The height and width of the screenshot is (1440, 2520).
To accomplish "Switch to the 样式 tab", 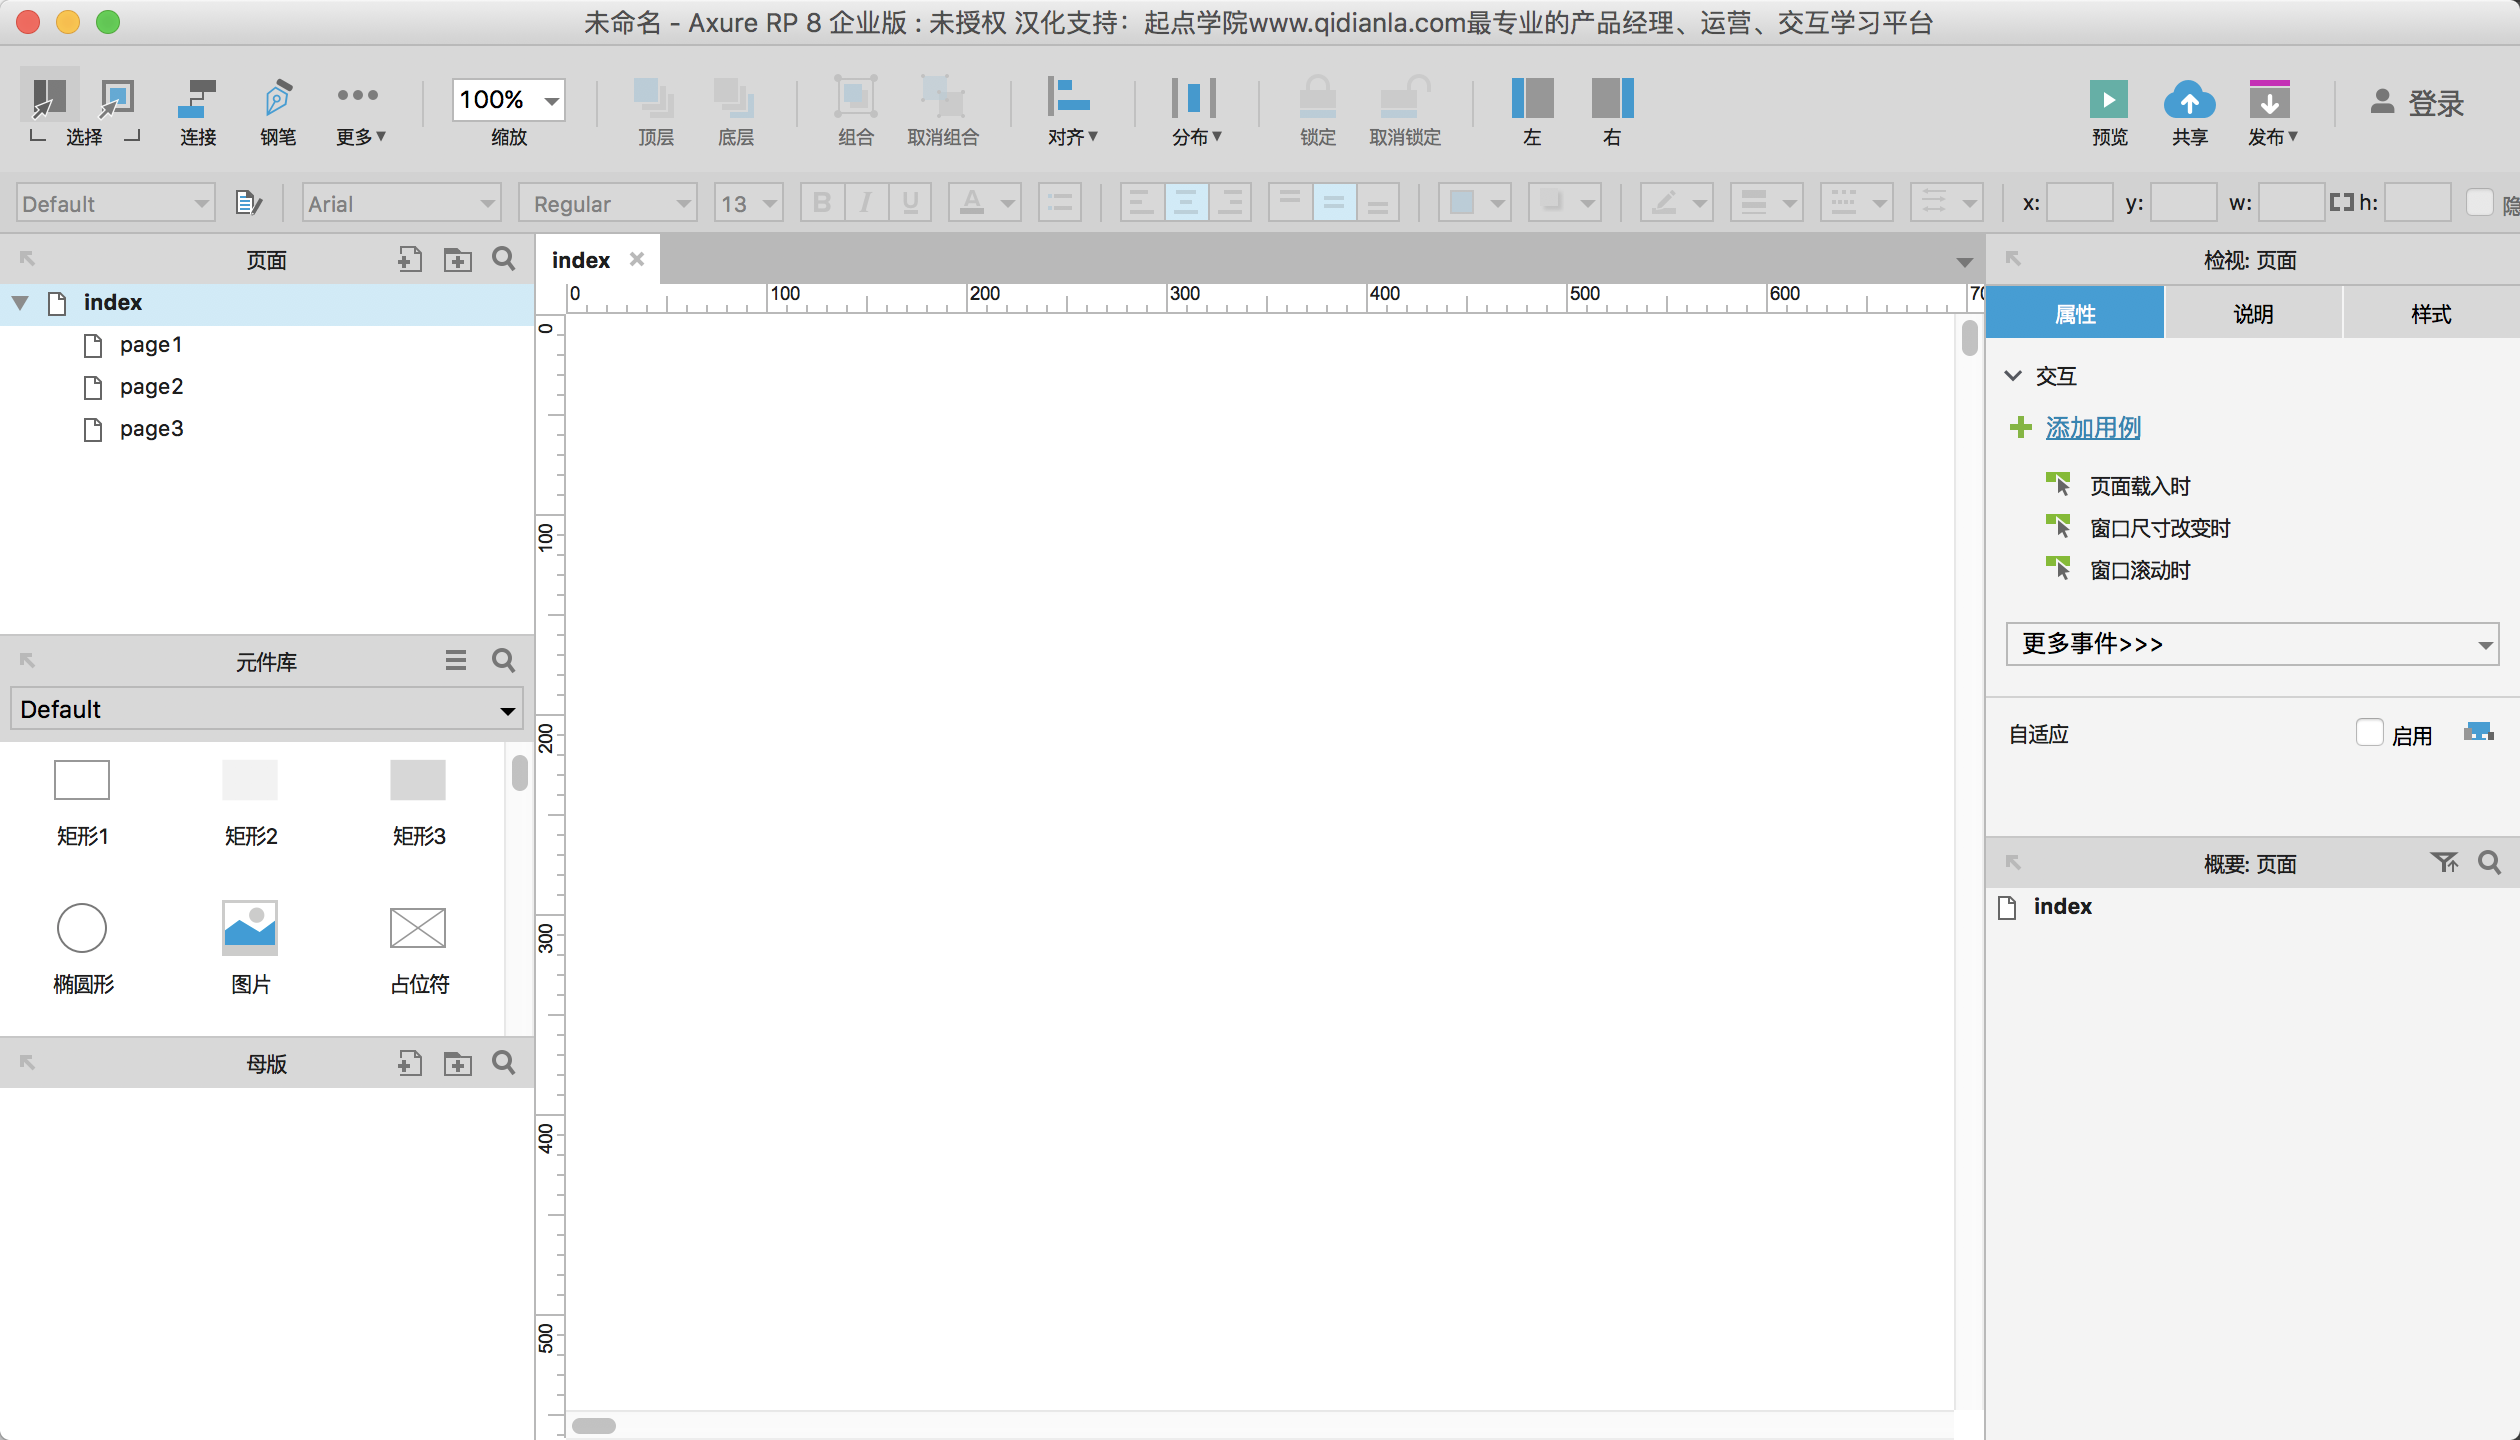I will point(2431,314).
